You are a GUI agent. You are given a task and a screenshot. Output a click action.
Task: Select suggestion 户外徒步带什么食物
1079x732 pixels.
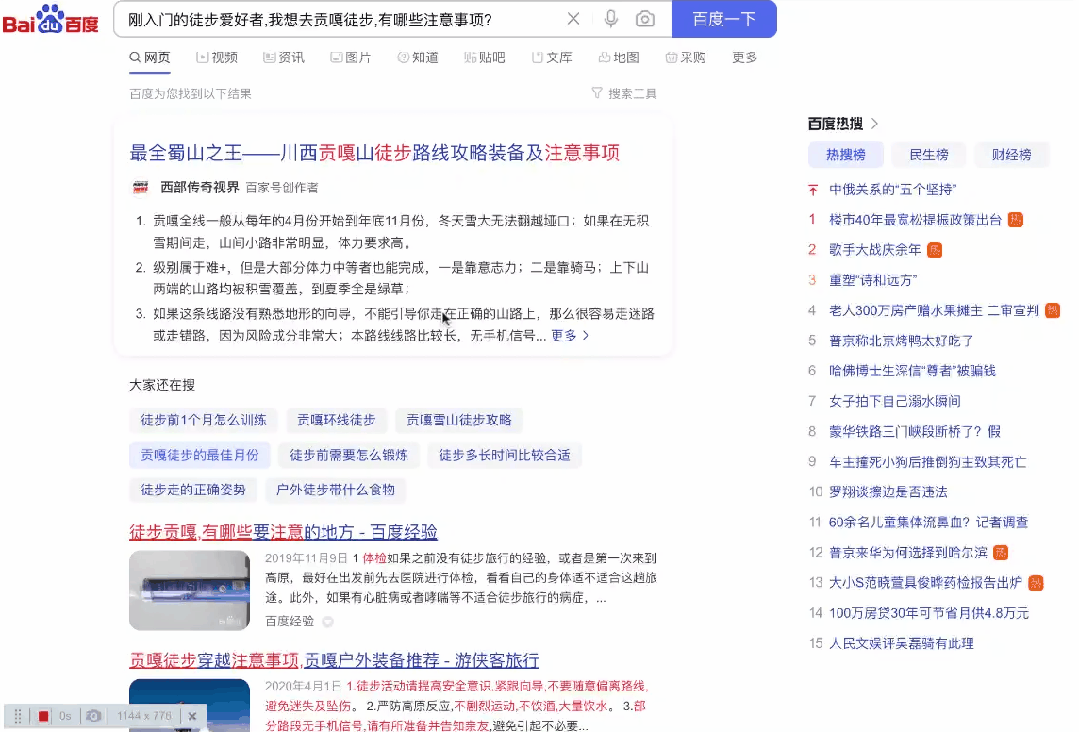coord(335,490)
